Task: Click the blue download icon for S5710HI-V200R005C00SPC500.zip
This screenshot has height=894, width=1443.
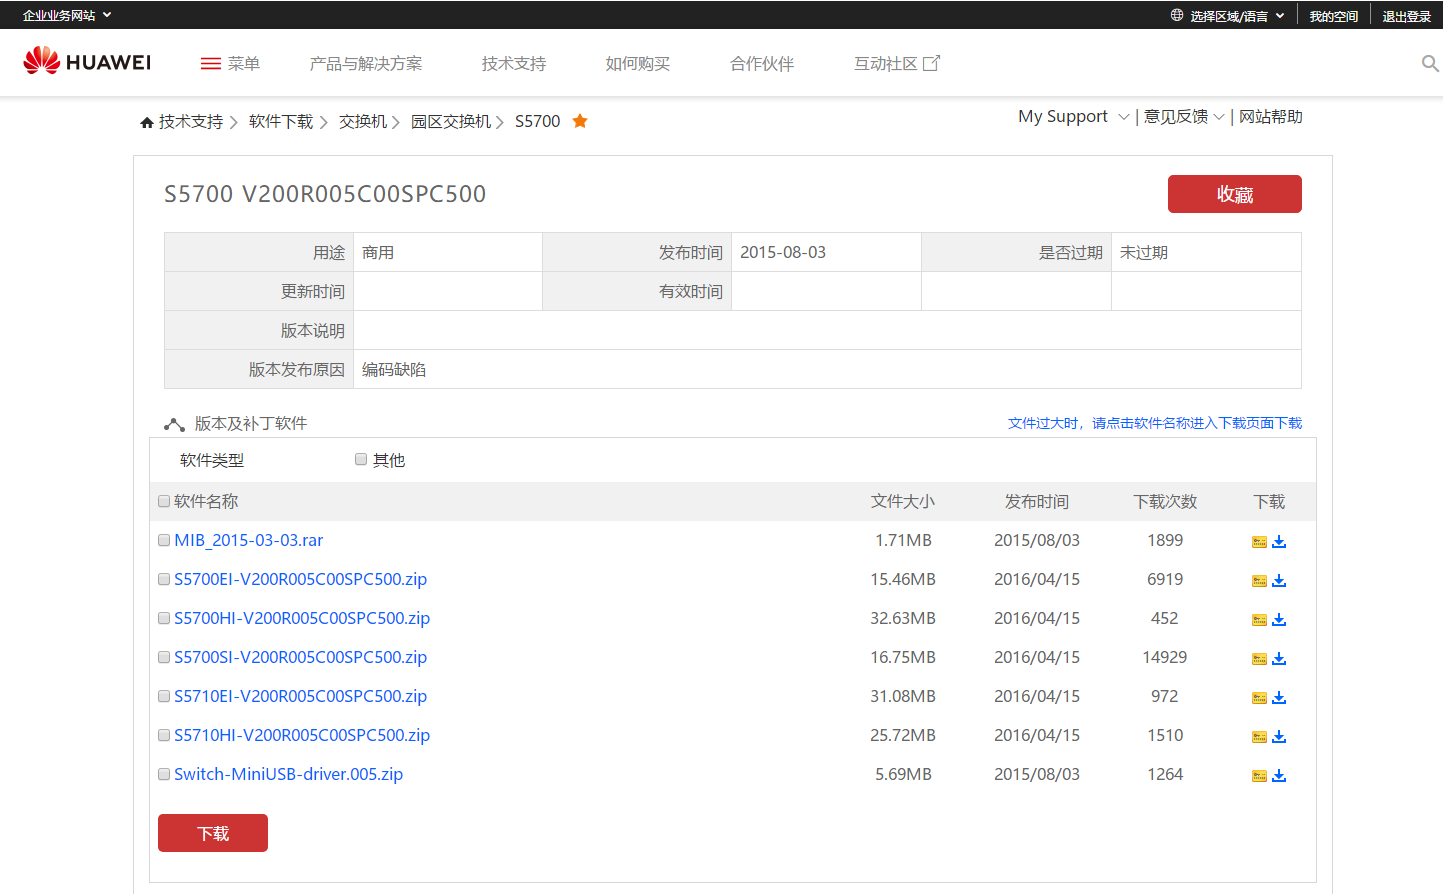Action: click(1279, 736)
